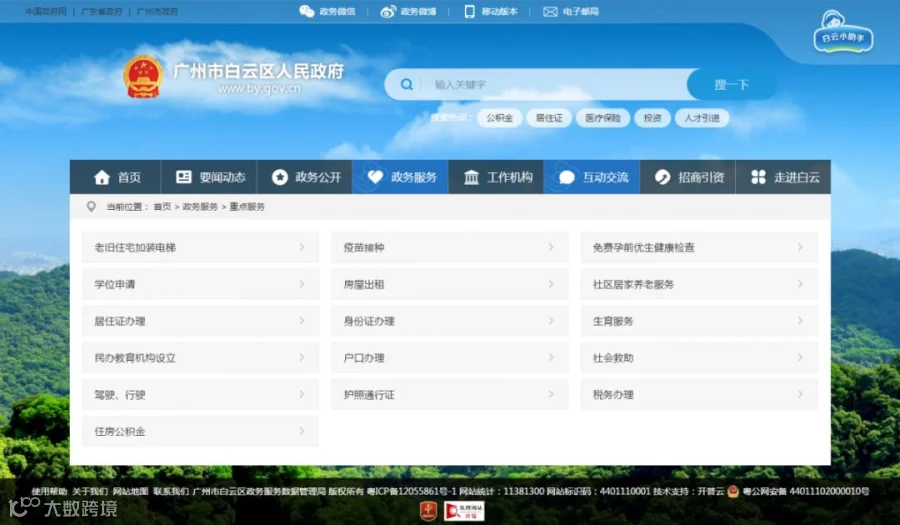900x525 pixels.
Task: Open the 生育服务 service item
Action: click(x=699, y=321)
